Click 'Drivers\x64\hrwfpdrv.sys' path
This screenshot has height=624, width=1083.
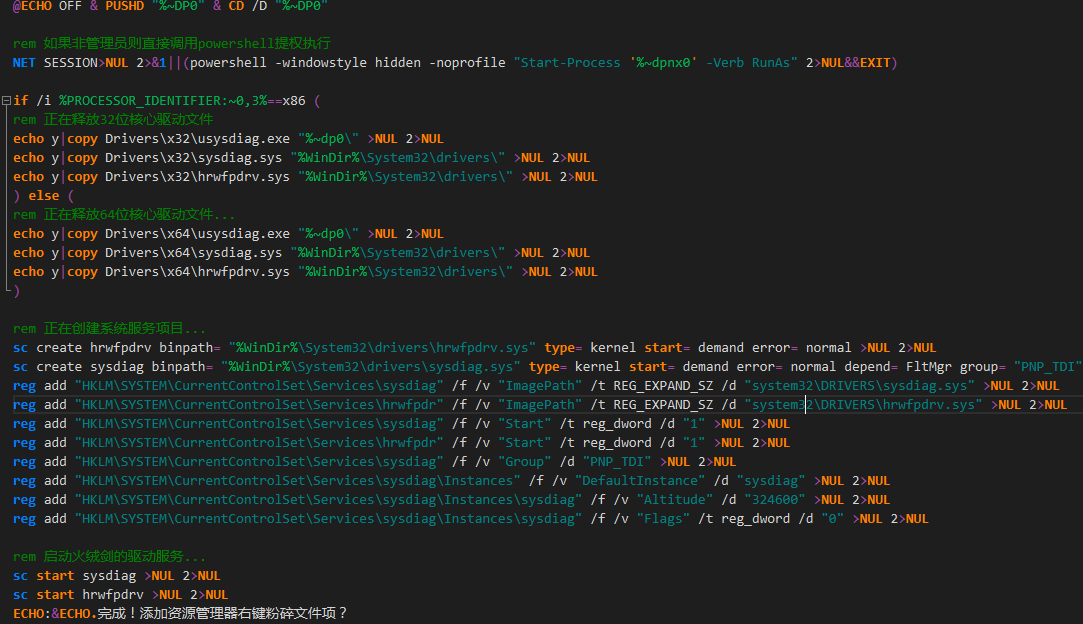click(x=198, y=272)
